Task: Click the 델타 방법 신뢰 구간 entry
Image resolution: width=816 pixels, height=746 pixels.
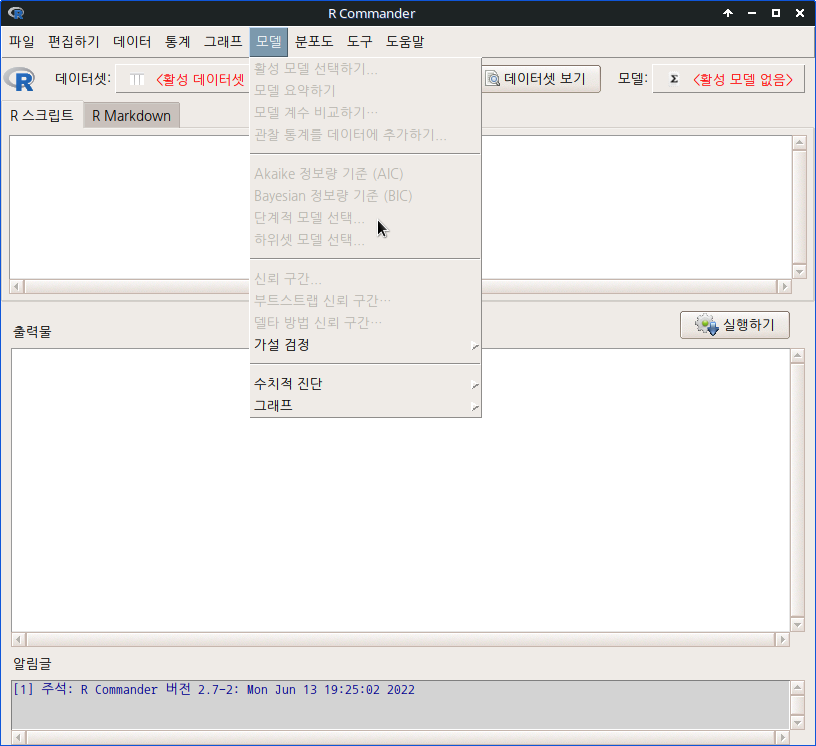Action: point(365,323)
